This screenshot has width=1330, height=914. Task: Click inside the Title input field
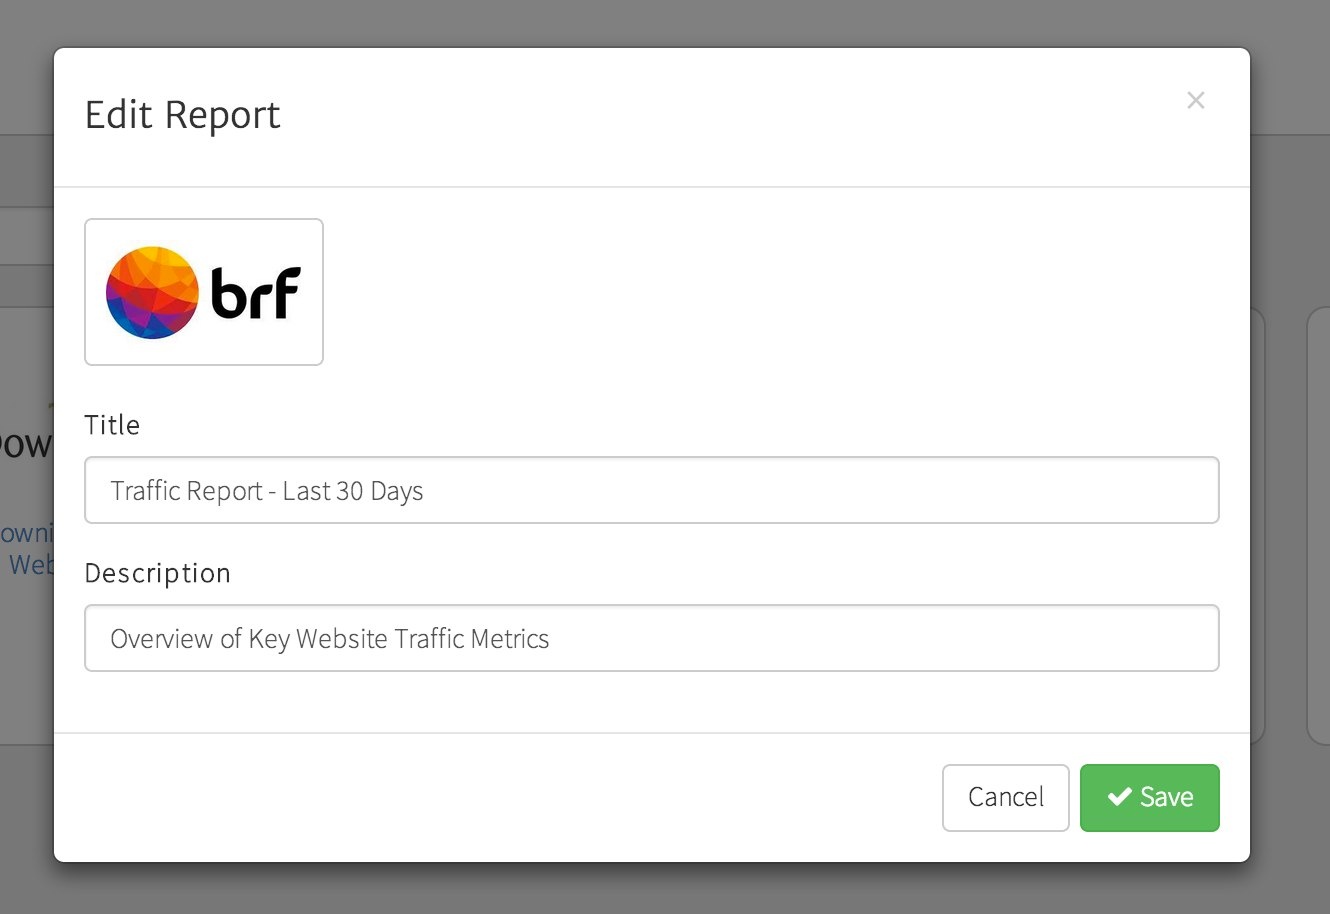pyautogui.click(x=652, y=490)
